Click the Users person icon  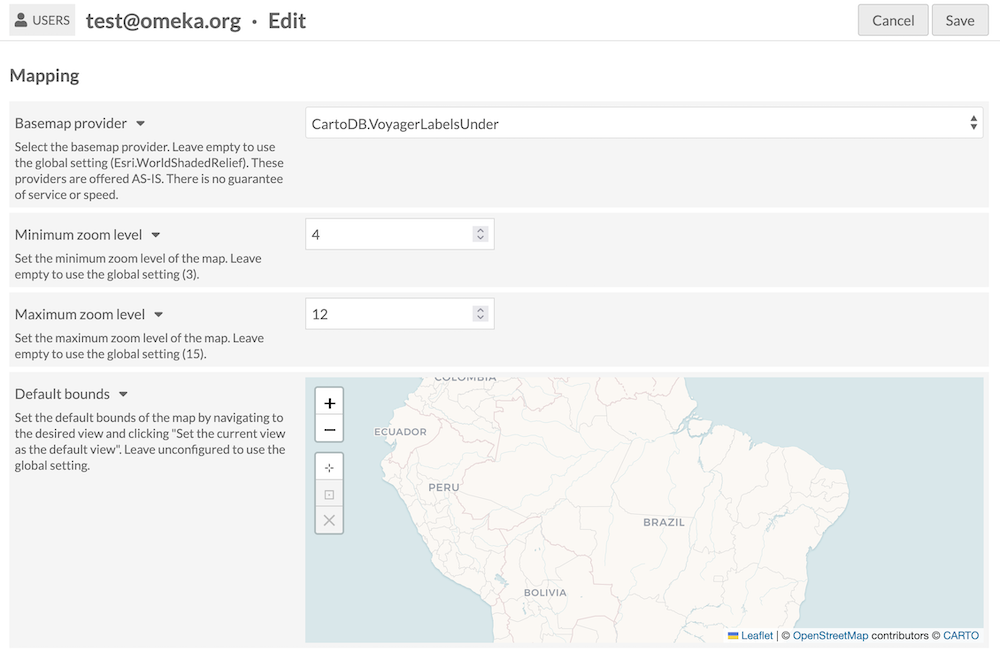[21, 20]
